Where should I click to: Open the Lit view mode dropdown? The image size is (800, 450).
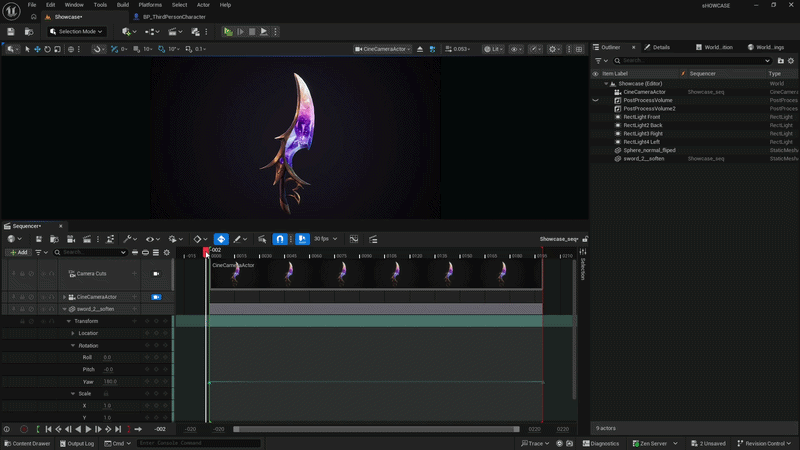[493, 49]
